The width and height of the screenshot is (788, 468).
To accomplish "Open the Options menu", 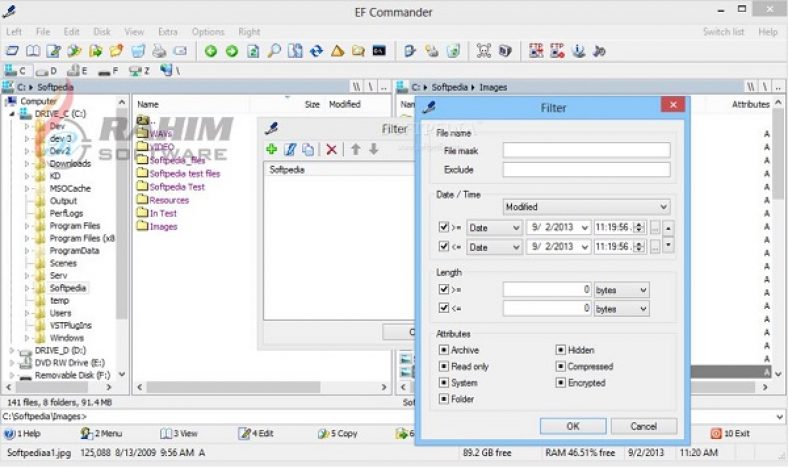I will coord(207,32).
